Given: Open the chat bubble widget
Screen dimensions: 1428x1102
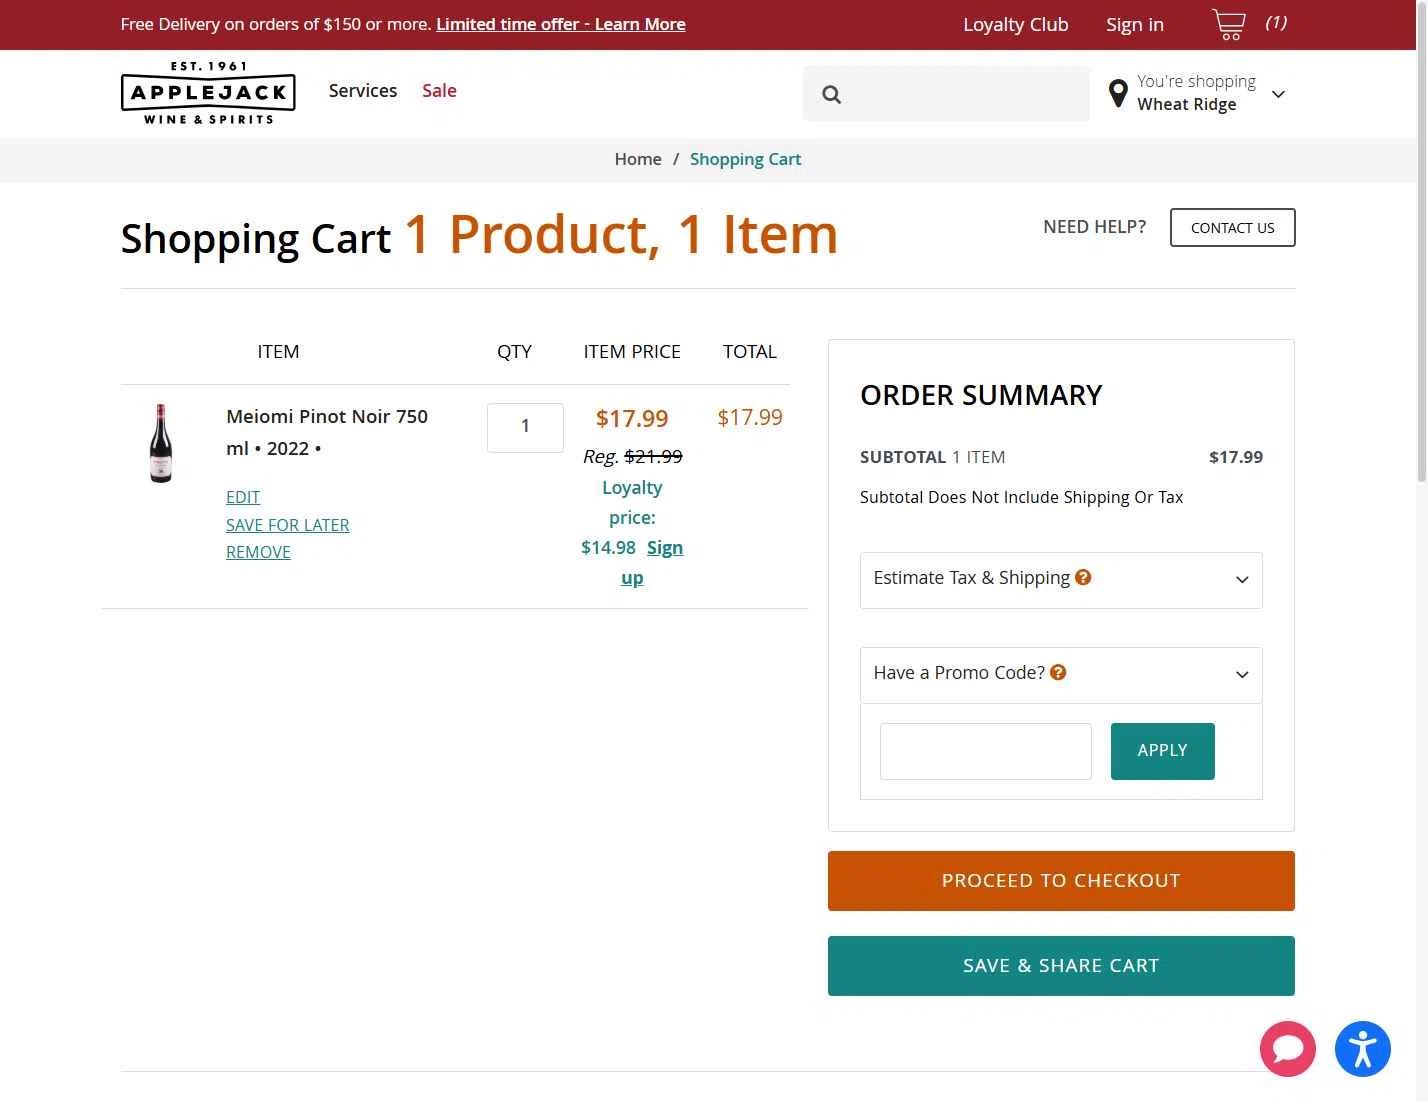Looking at the screenshot, I should tap(1288, 1049).
